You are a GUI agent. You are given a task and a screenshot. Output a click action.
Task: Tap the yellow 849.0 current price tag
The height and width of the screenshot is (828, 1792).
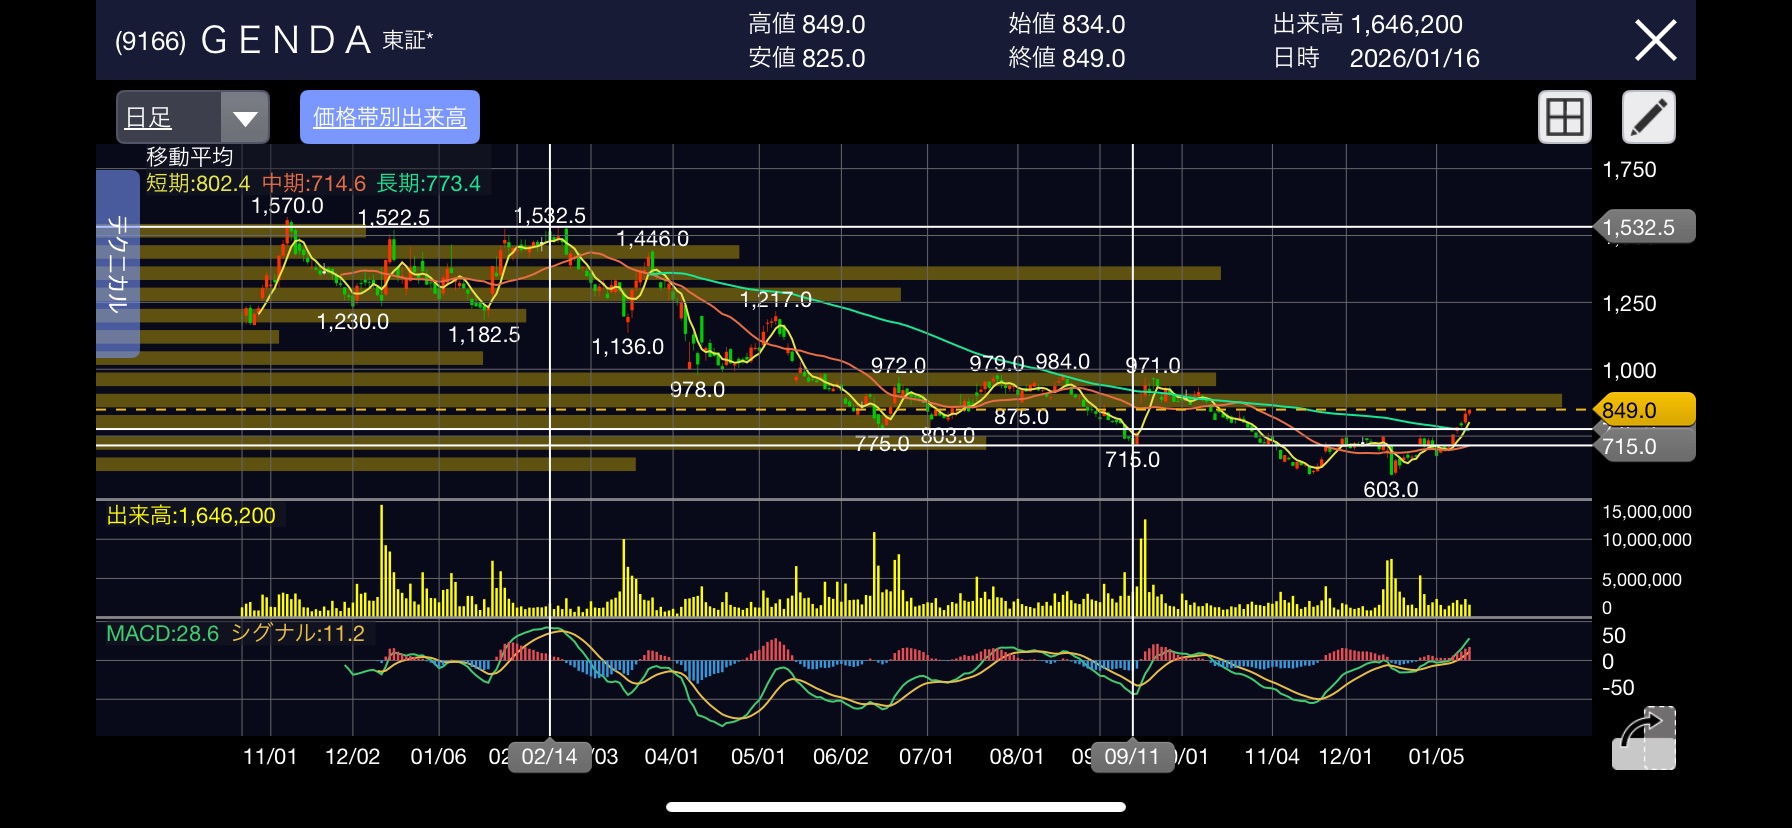pyautogui.click(x=1643, y=410)
